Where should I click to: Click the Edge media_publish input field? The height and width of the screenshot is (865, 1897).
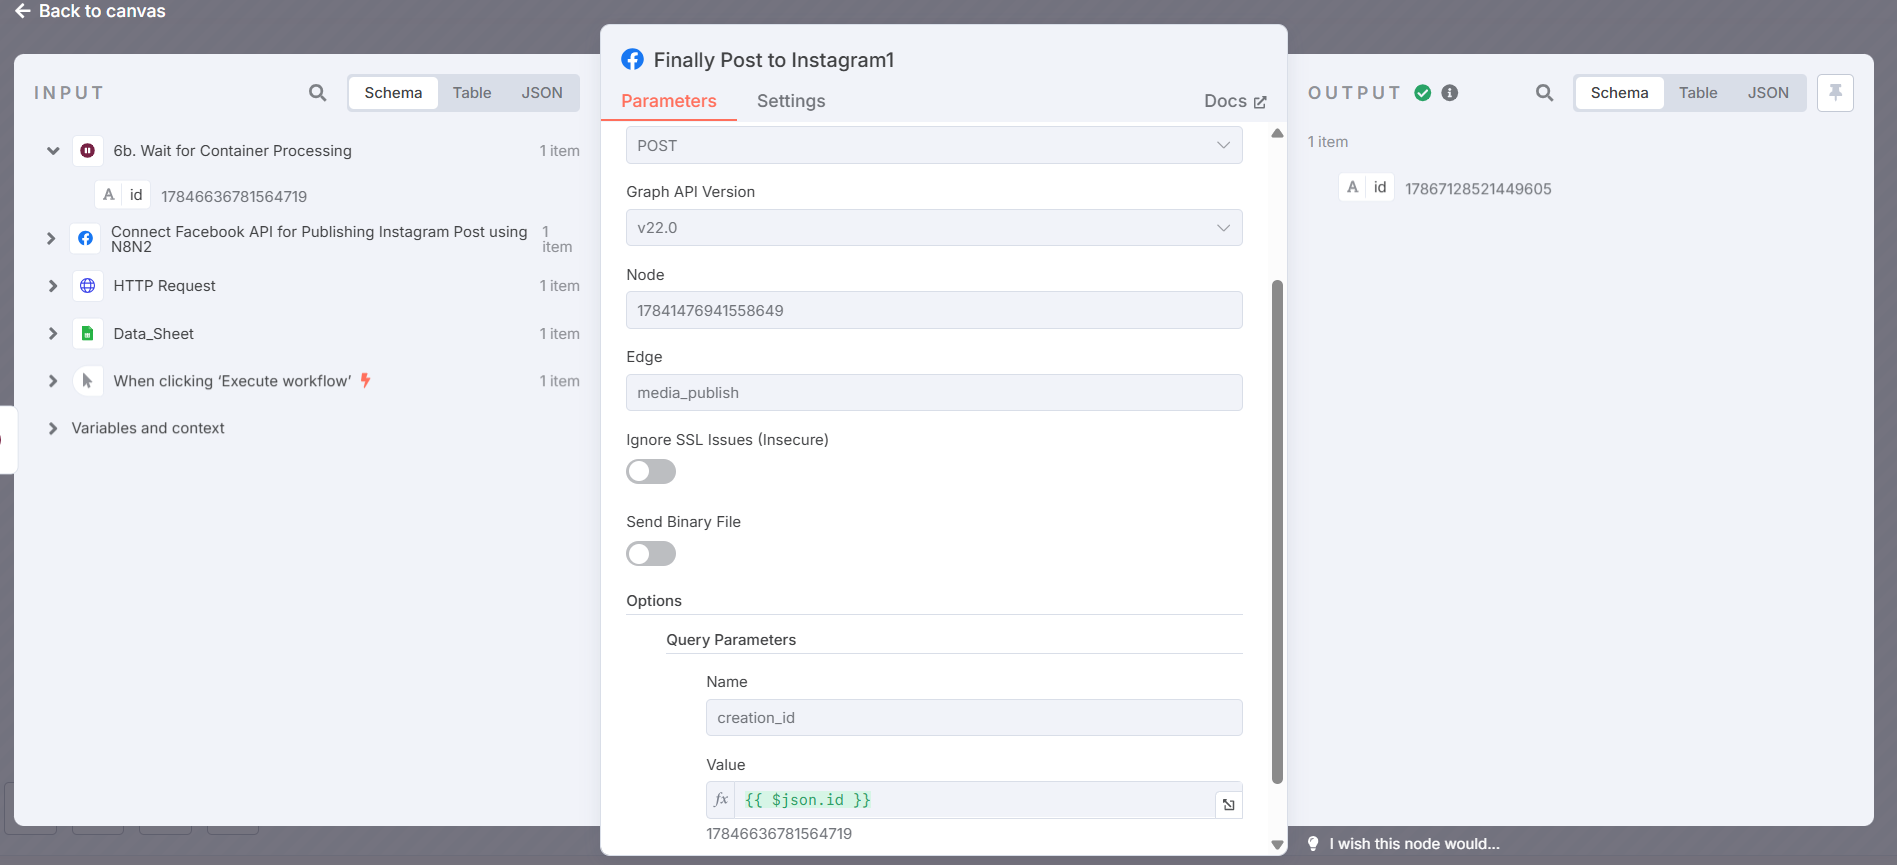pyautogui.click(x=934, y=393)
